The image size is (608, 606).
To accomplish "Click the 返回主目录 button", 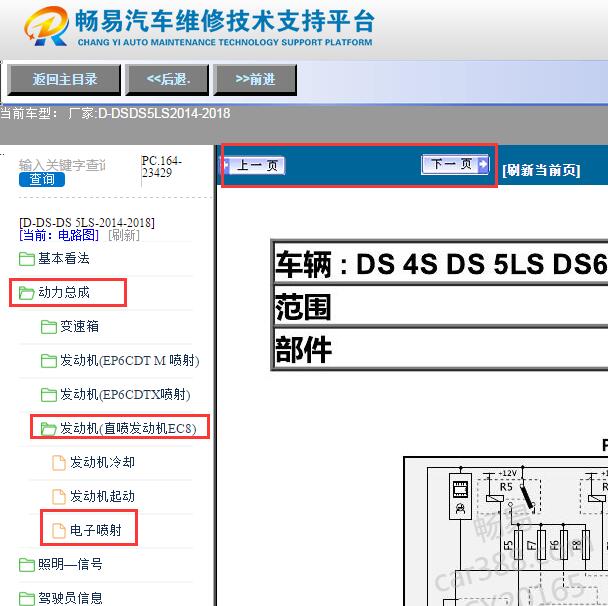I will tap(64, 80).
